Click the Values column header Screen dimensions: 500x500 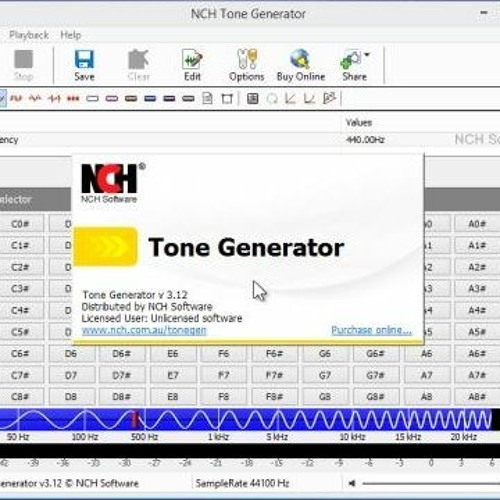point(359,122)
